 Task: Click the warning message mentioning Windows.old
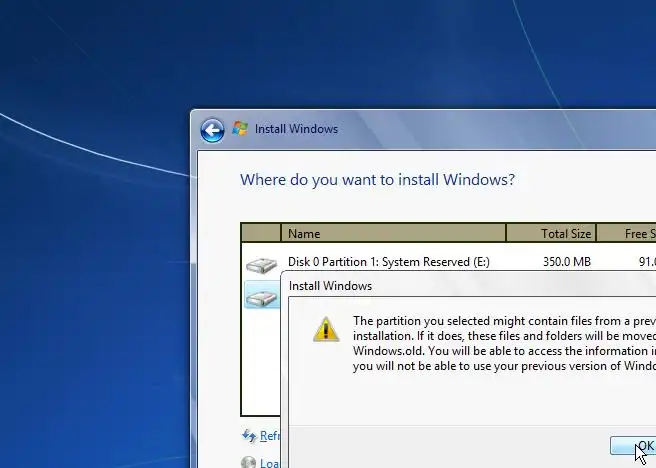pyautogui.click(x=504, y=343)
